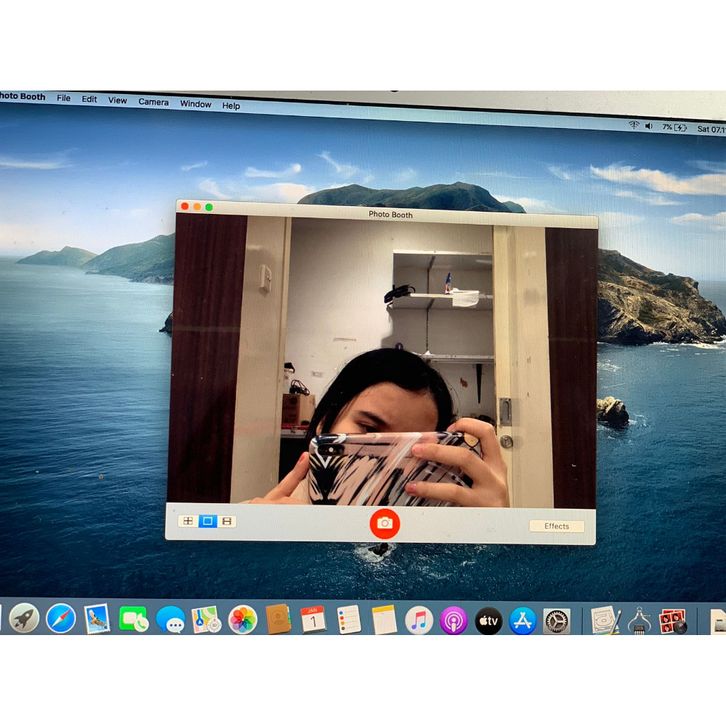This screenshot has height=726, width=726.
Task: Open the Camera menu
Action: point(153,102)
